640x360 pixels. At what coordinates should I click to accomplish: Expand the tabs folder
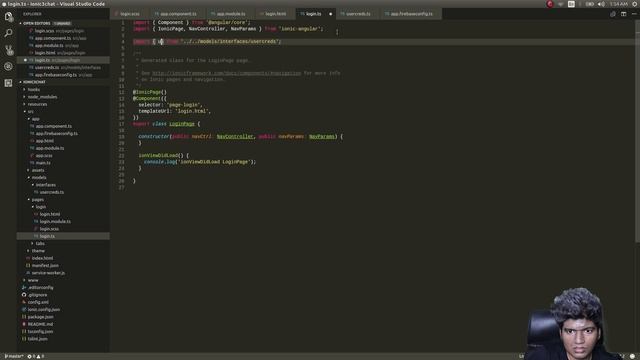(x=40, y=244)
